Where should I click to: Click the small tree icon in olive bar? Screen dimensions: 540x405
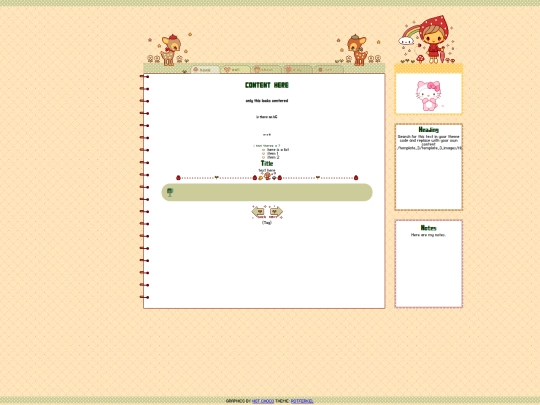pyautogui.click(x=170, y=192)
